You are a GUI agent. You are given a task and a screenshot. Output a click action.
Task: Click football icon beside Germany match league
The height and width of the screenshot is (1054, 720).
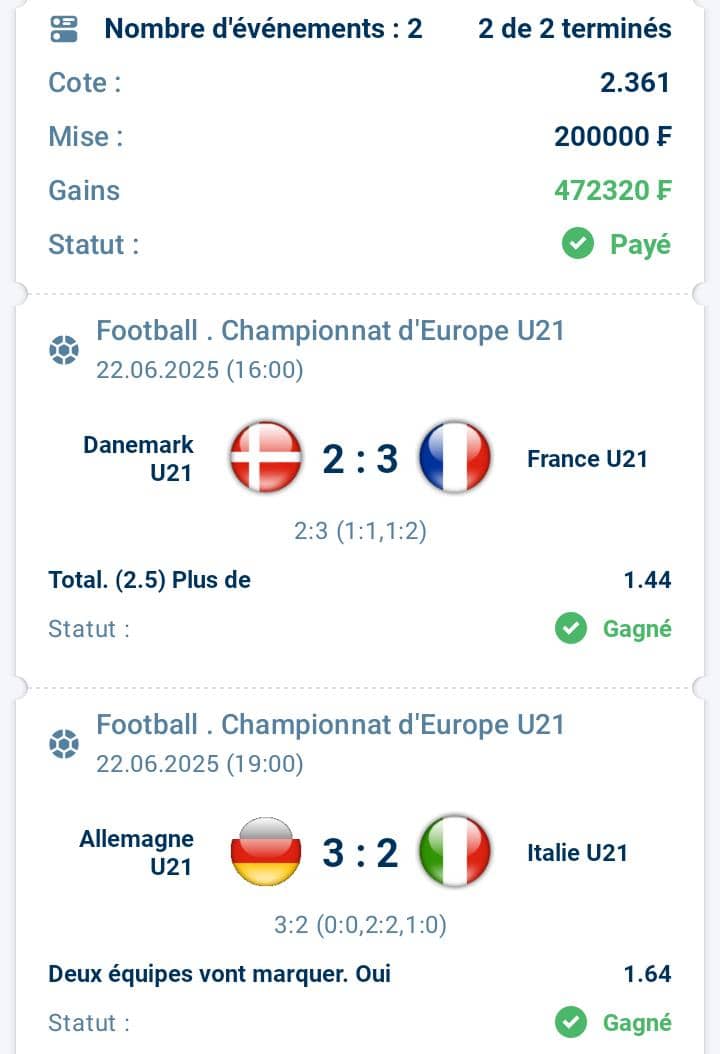click(x=64, y=744)
